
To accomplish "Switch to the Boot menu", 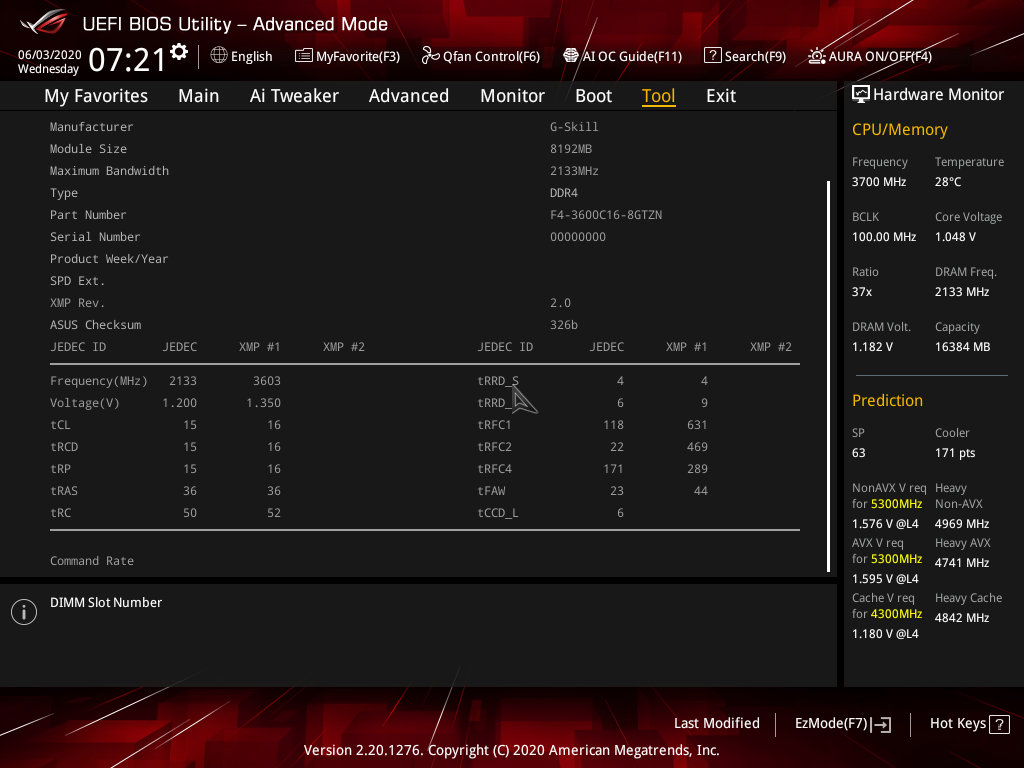I will (593, 95).
